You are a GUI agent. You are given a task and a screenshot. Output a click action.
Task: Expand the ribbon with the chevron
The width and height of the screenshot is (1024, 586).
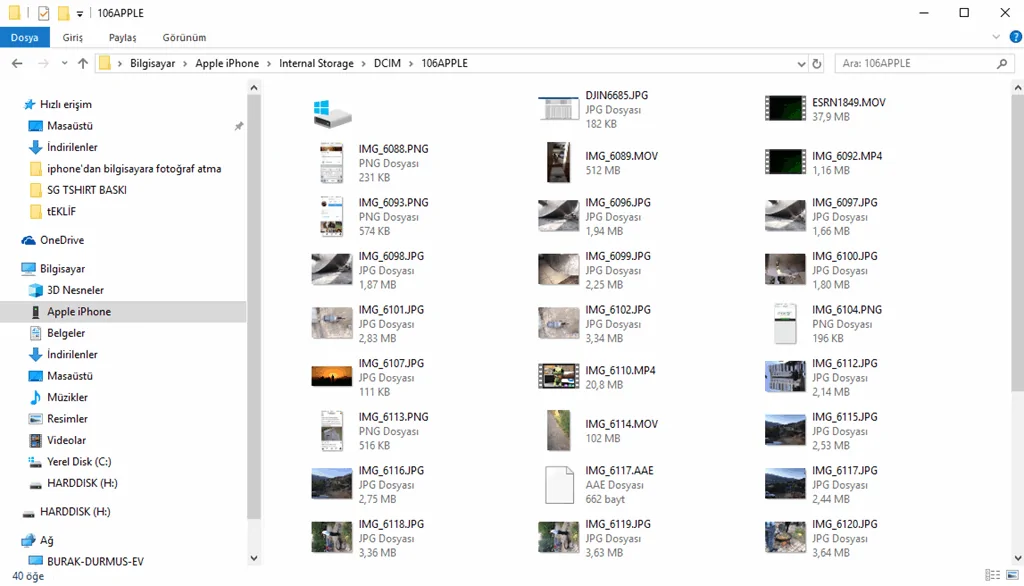[996, 37]
